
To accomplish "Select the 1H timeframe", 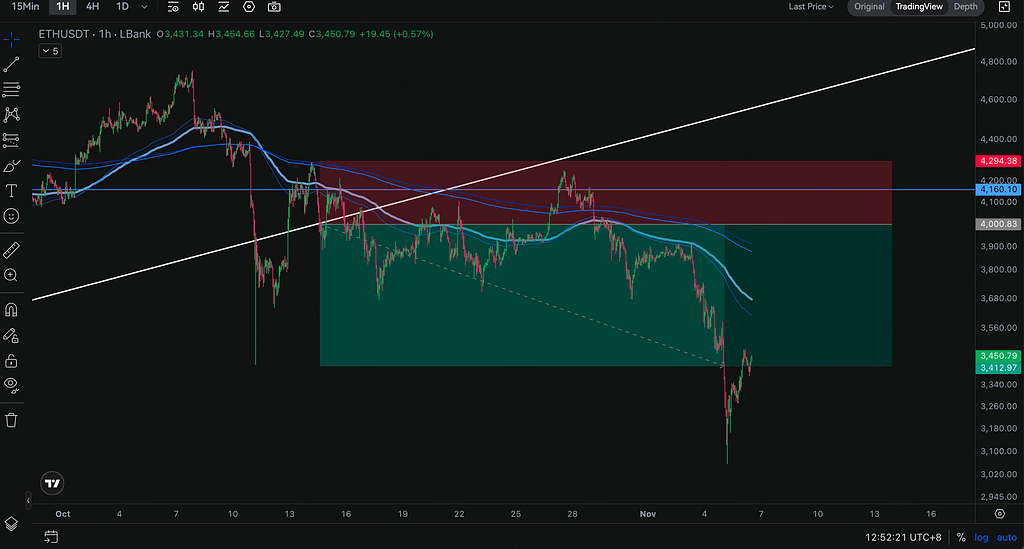I will 63,7.
